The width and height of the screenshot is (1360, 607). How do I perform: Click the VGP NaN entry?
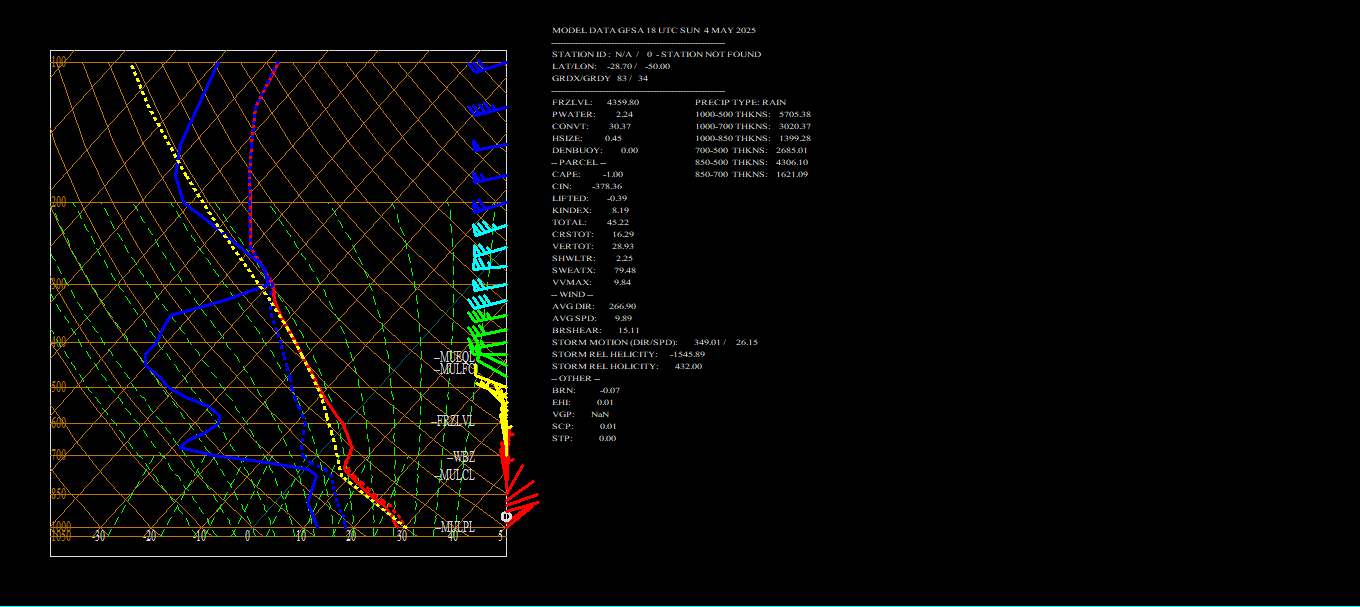tap(580, 414)
